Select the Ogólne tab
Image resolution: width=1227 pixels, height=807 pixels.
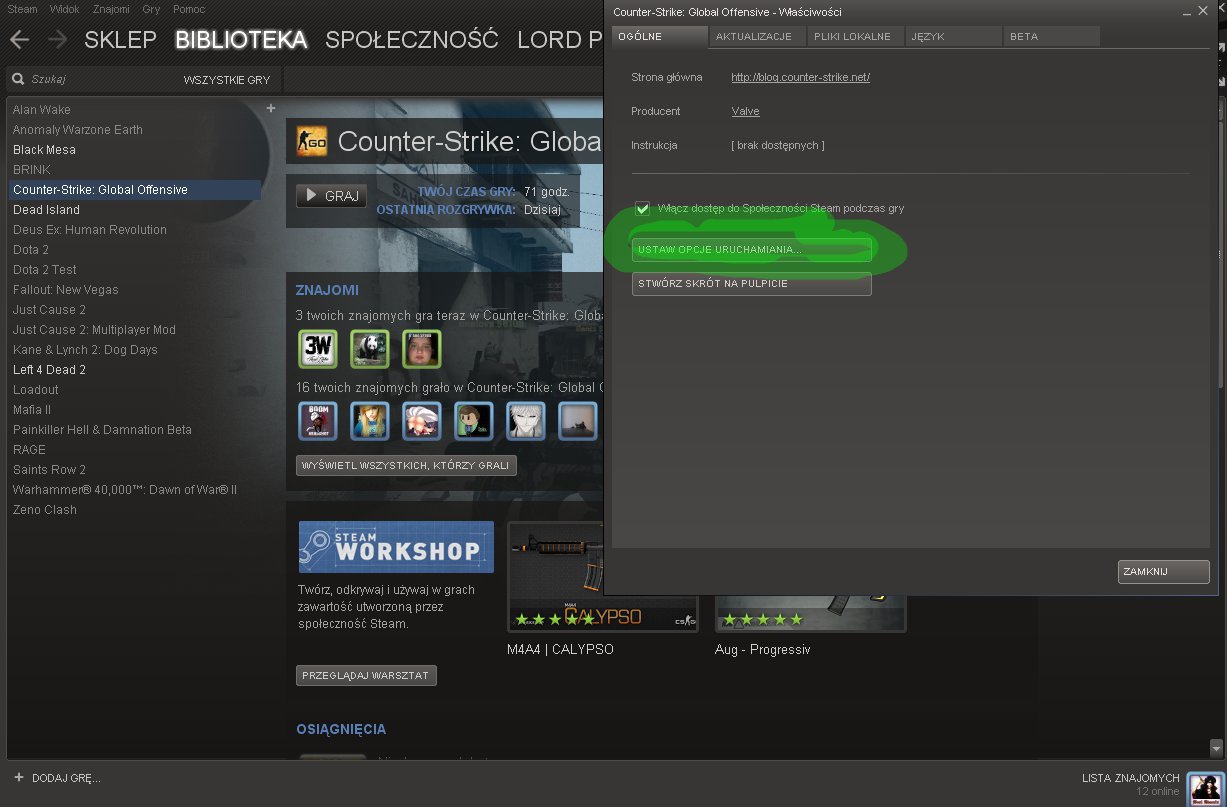pos(659,36)
